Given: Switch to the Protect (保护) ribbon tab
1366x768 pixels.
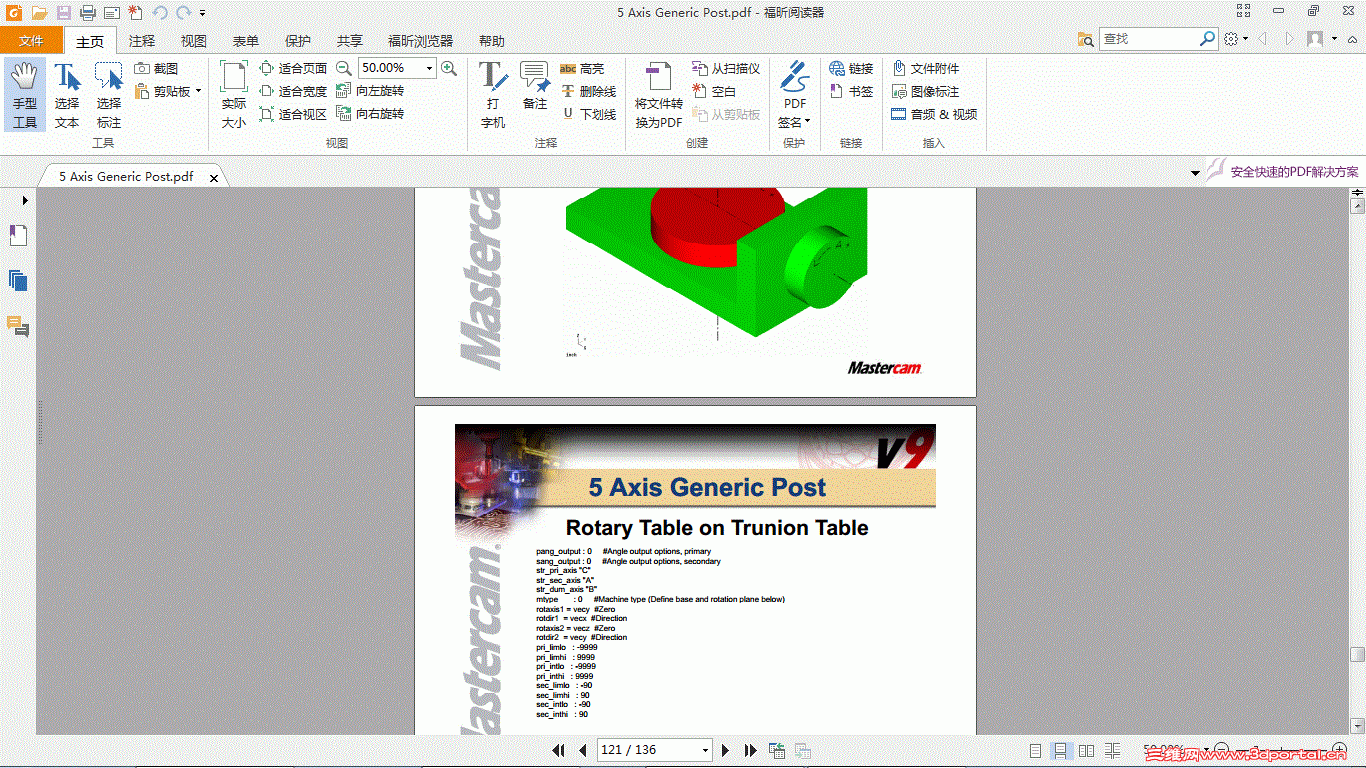Looking at the screenshot, I should pos(298,41).
